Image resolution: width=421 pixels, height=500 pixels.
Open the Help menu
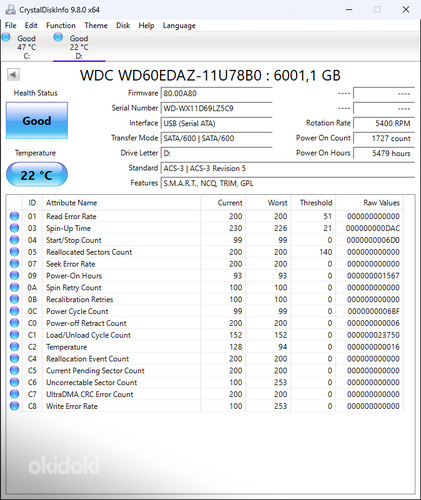(146, 26)
